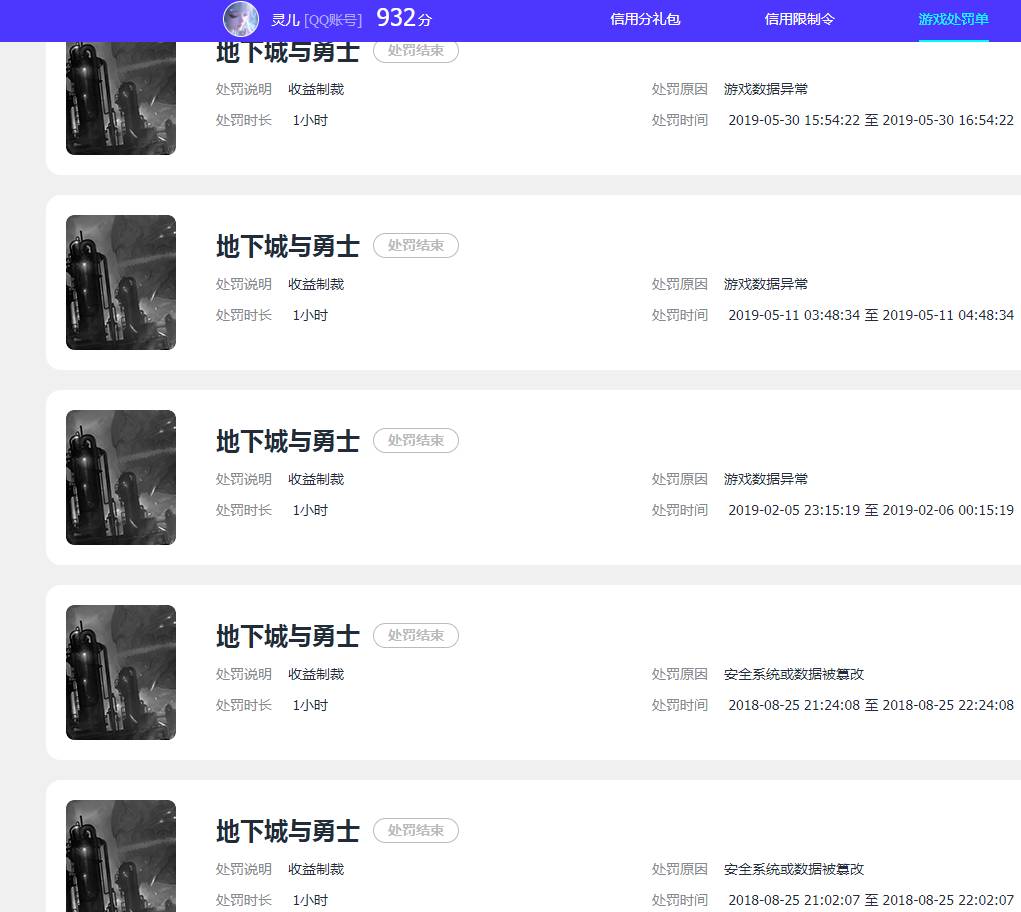Open game thumbnail for the 21:24:08 penalty

pyautogui.click(x=121, y=672)
